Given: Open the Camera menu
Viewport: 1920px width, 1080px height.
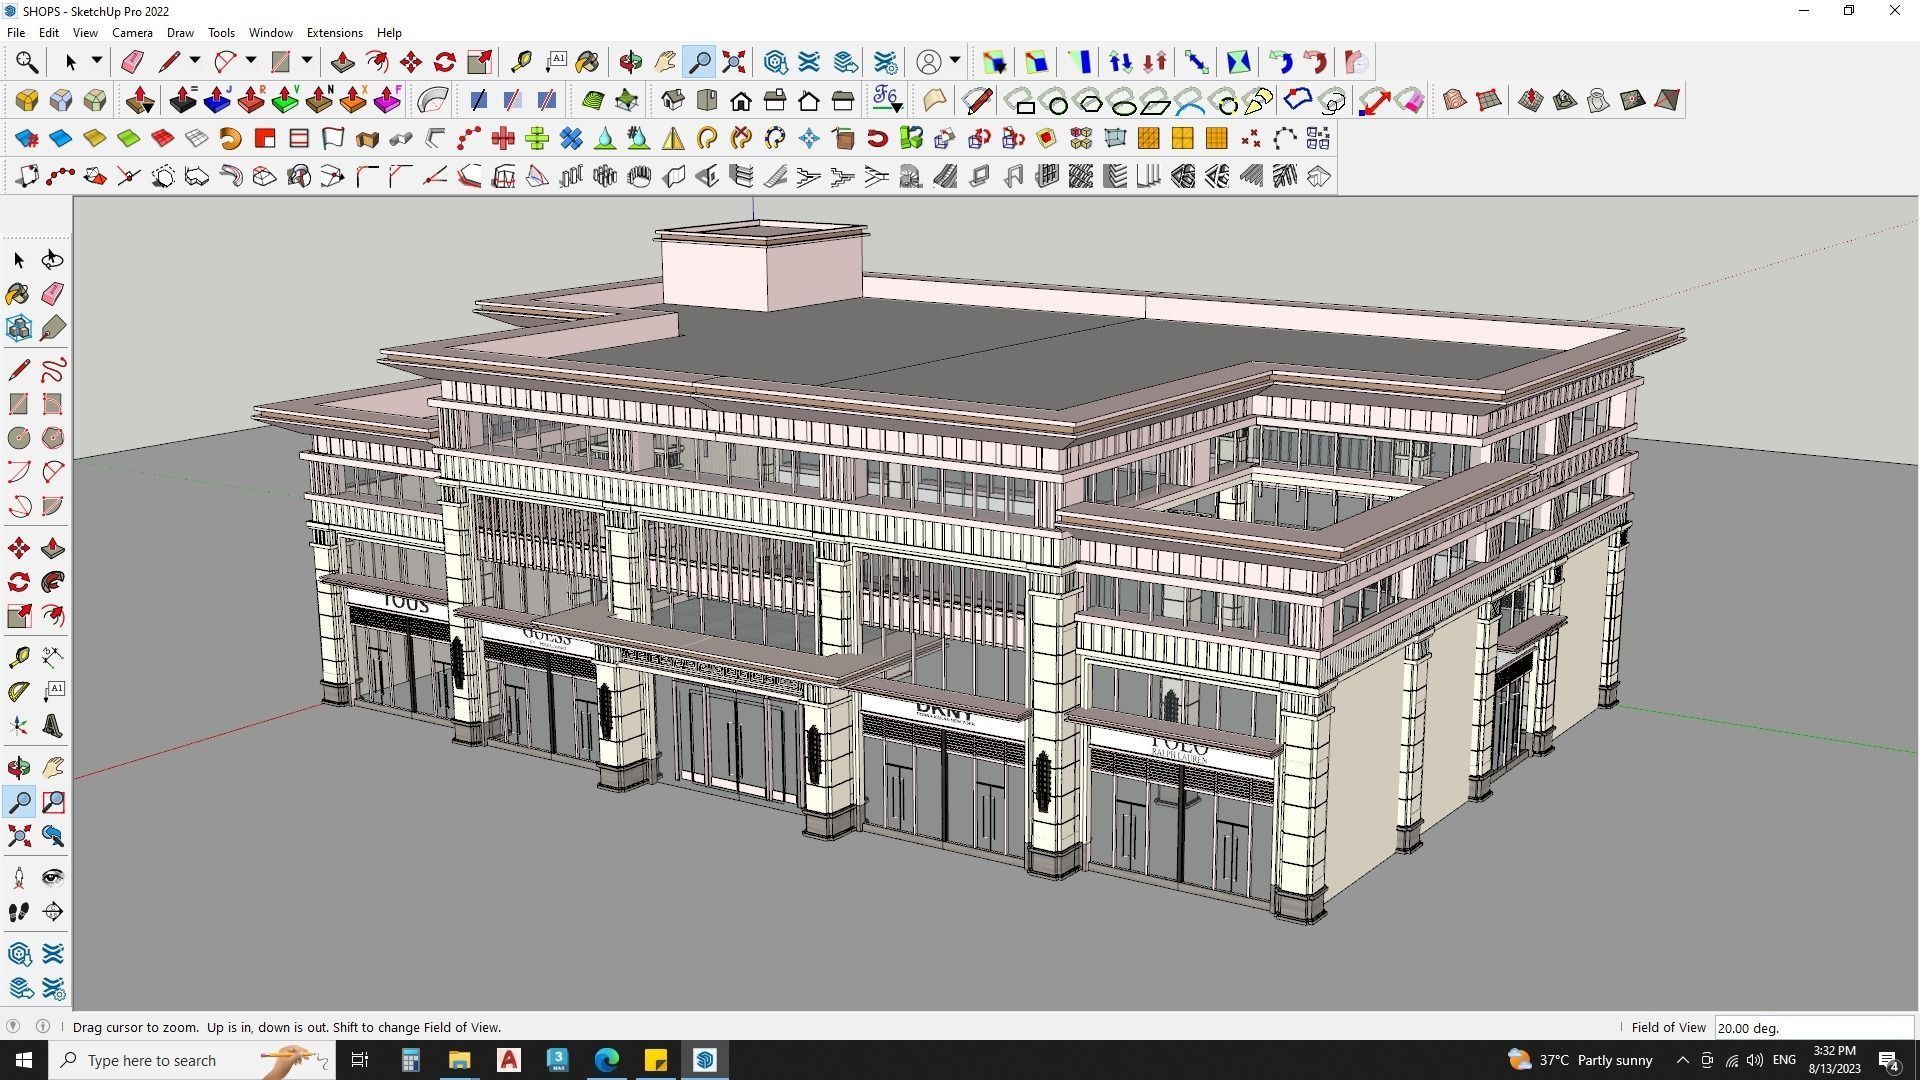Looking at the screenshot, I should click(x=132, y=32).
